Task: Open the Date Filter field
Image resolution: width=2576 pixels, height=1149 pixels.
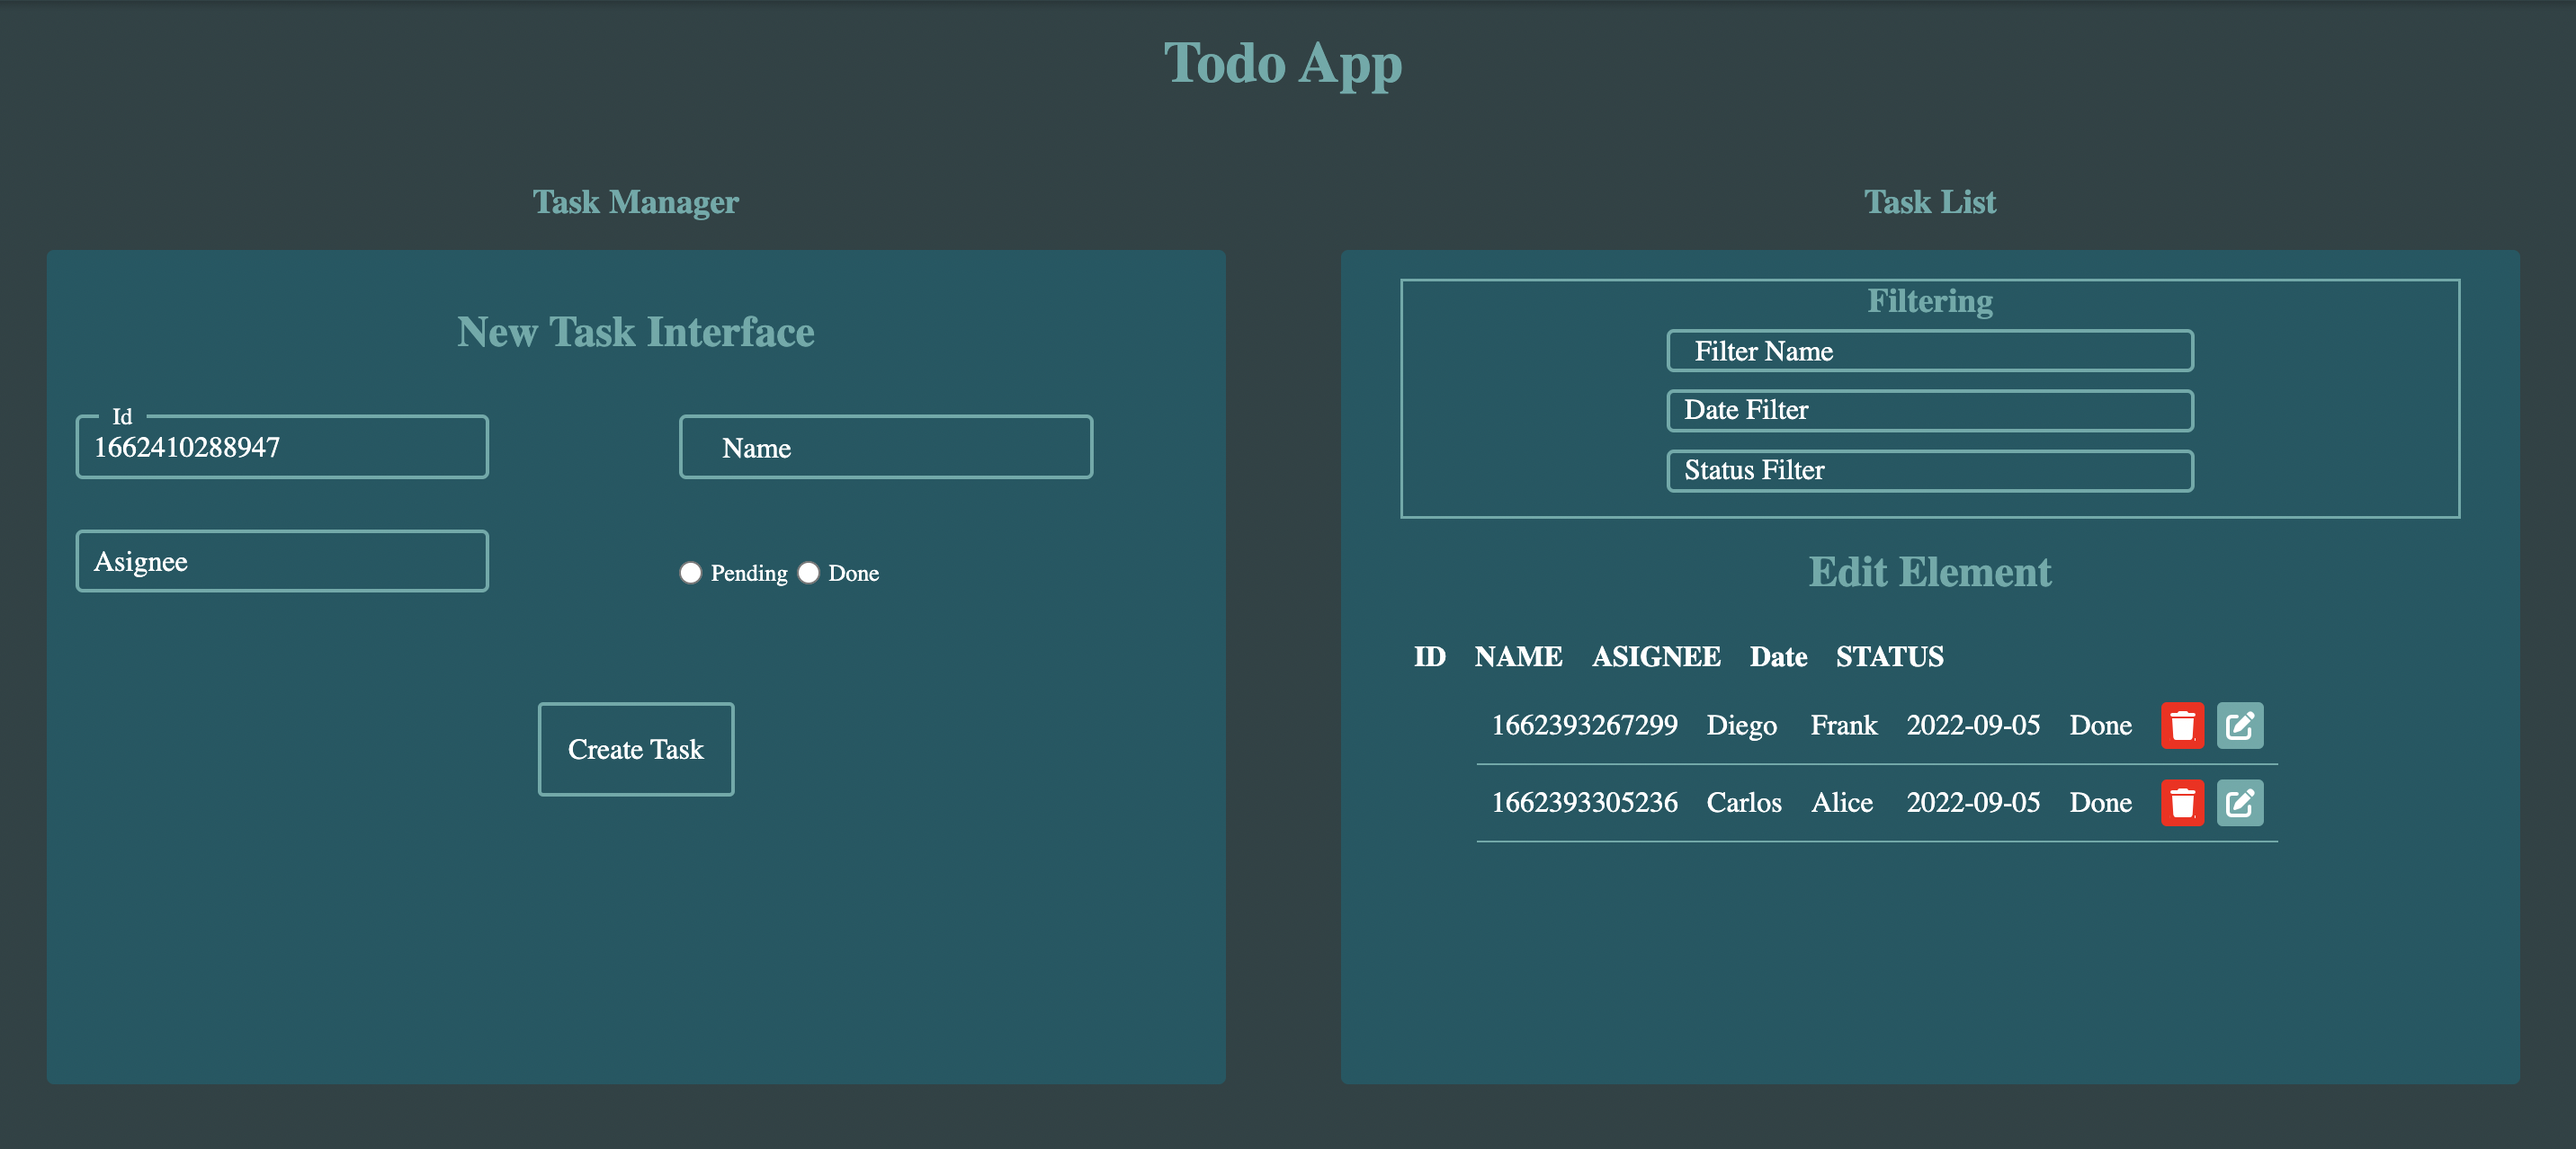Action: coord(1929,410)
